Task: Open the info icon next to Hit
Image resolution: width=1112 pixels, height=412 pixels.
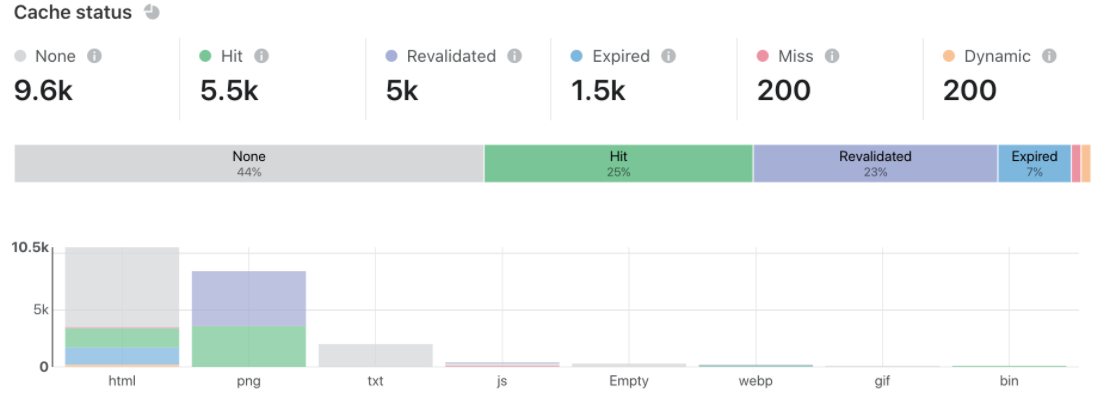Action: (261, 56)
